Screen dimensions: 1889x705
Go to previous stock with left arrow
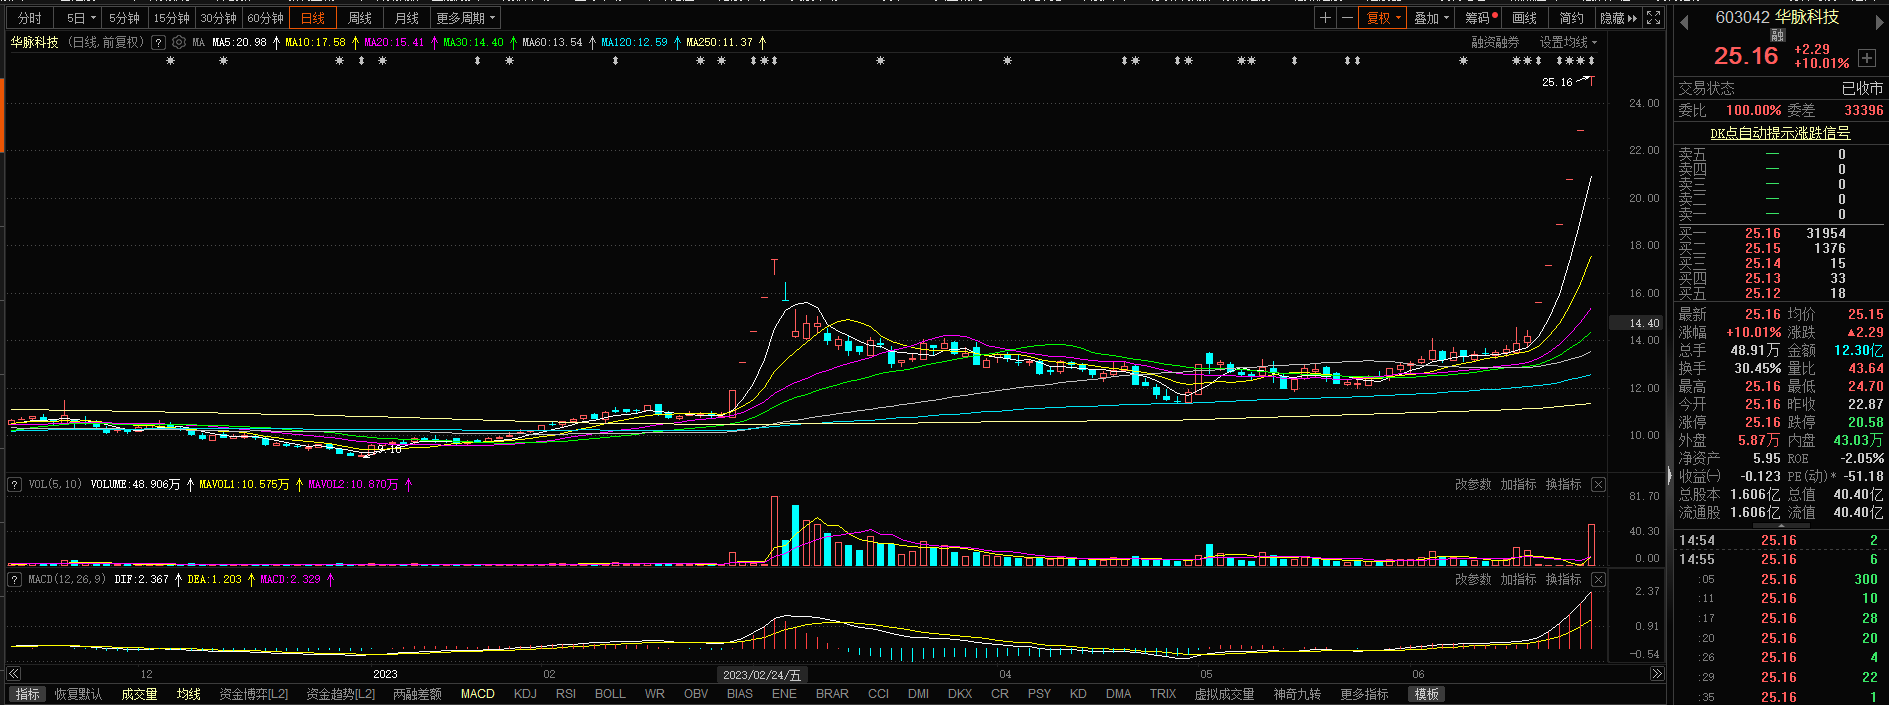pyautogui.click(x=1684, y=23)
